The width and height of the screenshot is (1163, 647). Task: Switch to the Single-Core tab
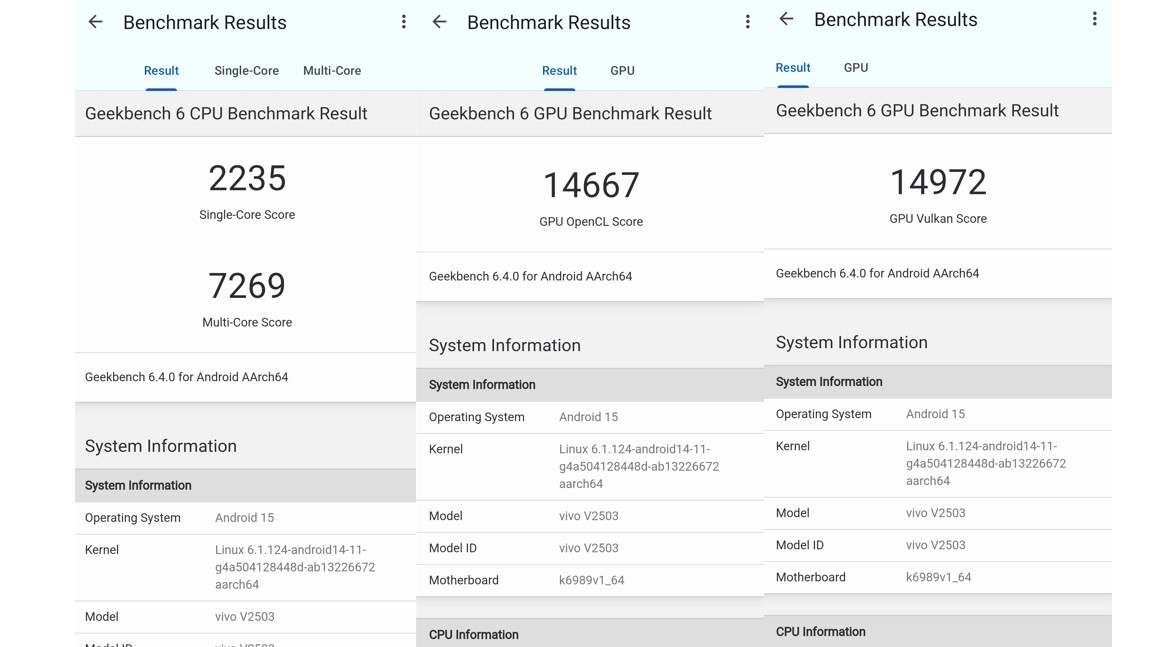[x=246, y=70]
